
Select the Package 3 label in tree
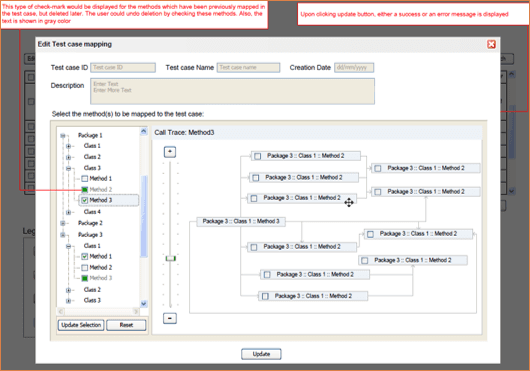[x=90, y=234]
